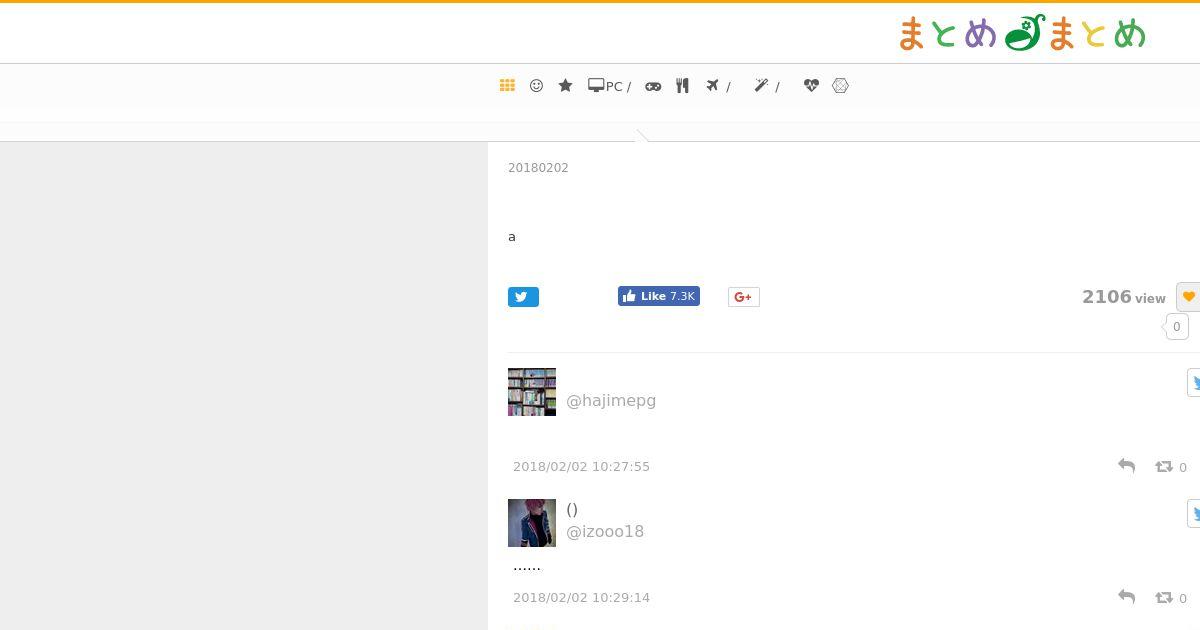The width and height of the screenshot is (1200, 630).
Task: Open the magic wand category
Action: click(x=766, y=86)
